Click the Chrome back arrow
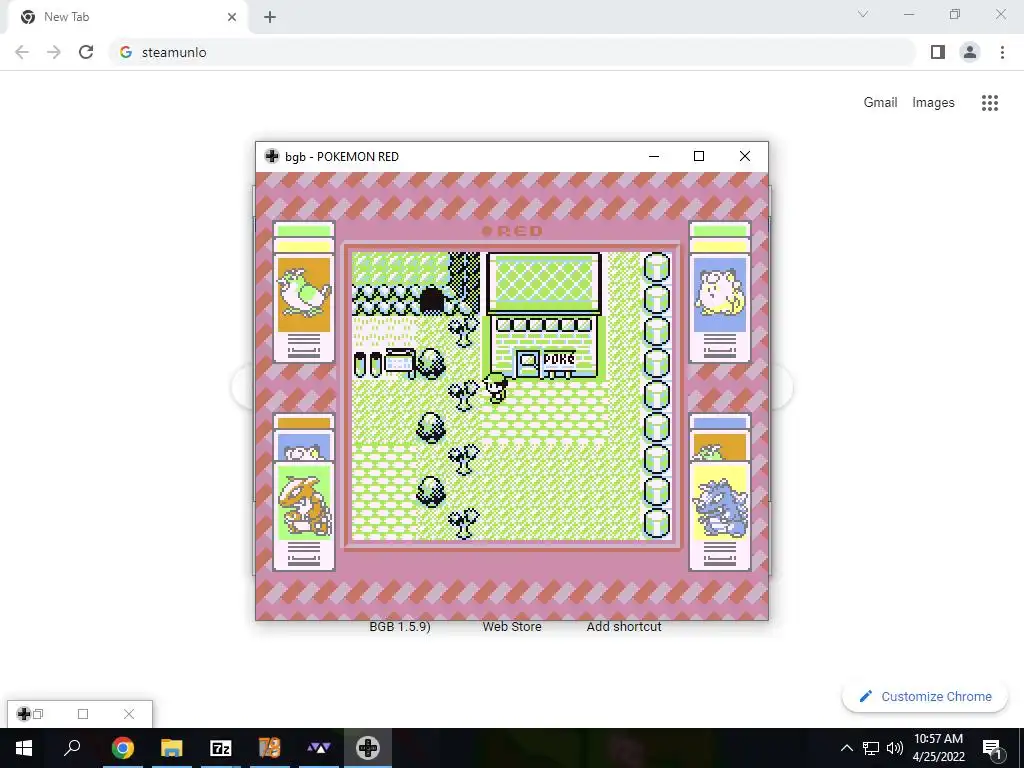Screen dimensions: 1024x768 pyautogui.click(x=22, y=52)
